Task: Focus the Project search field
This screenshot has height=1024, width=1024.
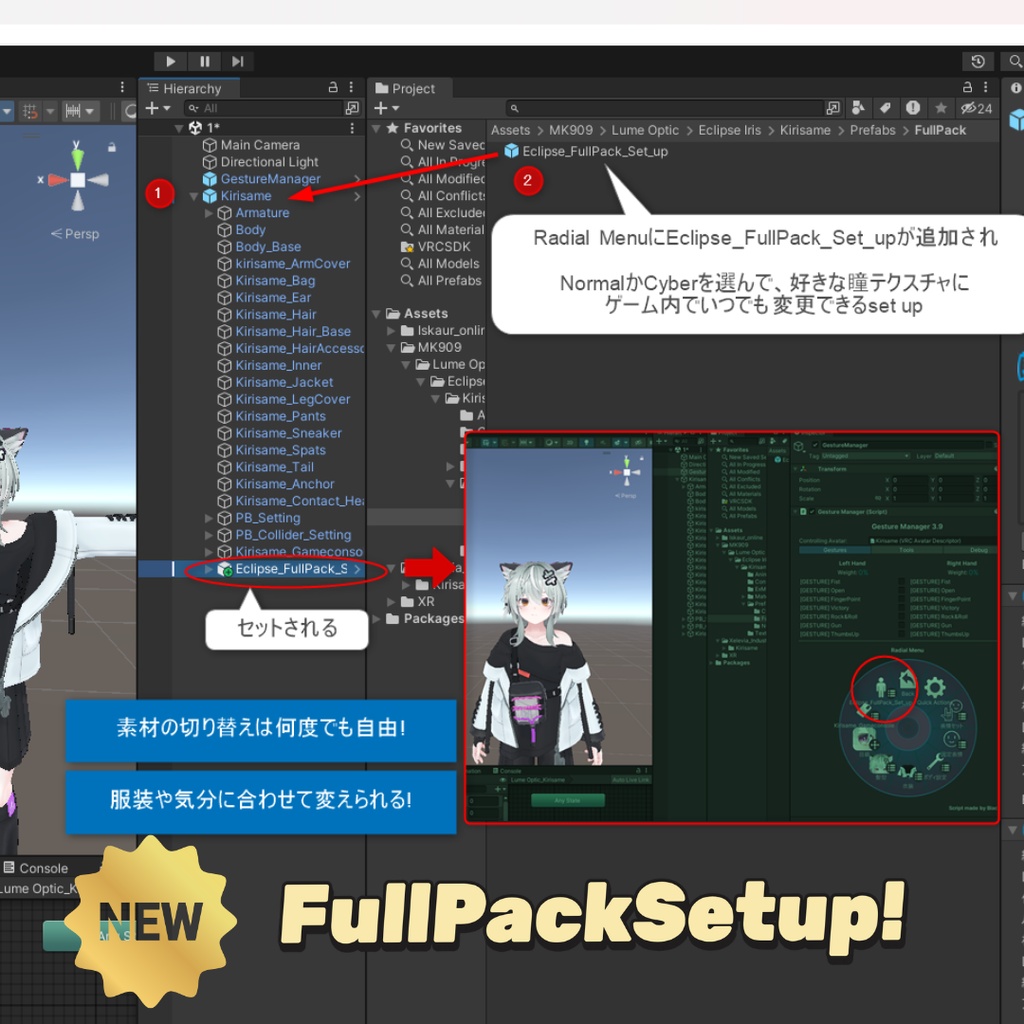Action: coord(664,108)
